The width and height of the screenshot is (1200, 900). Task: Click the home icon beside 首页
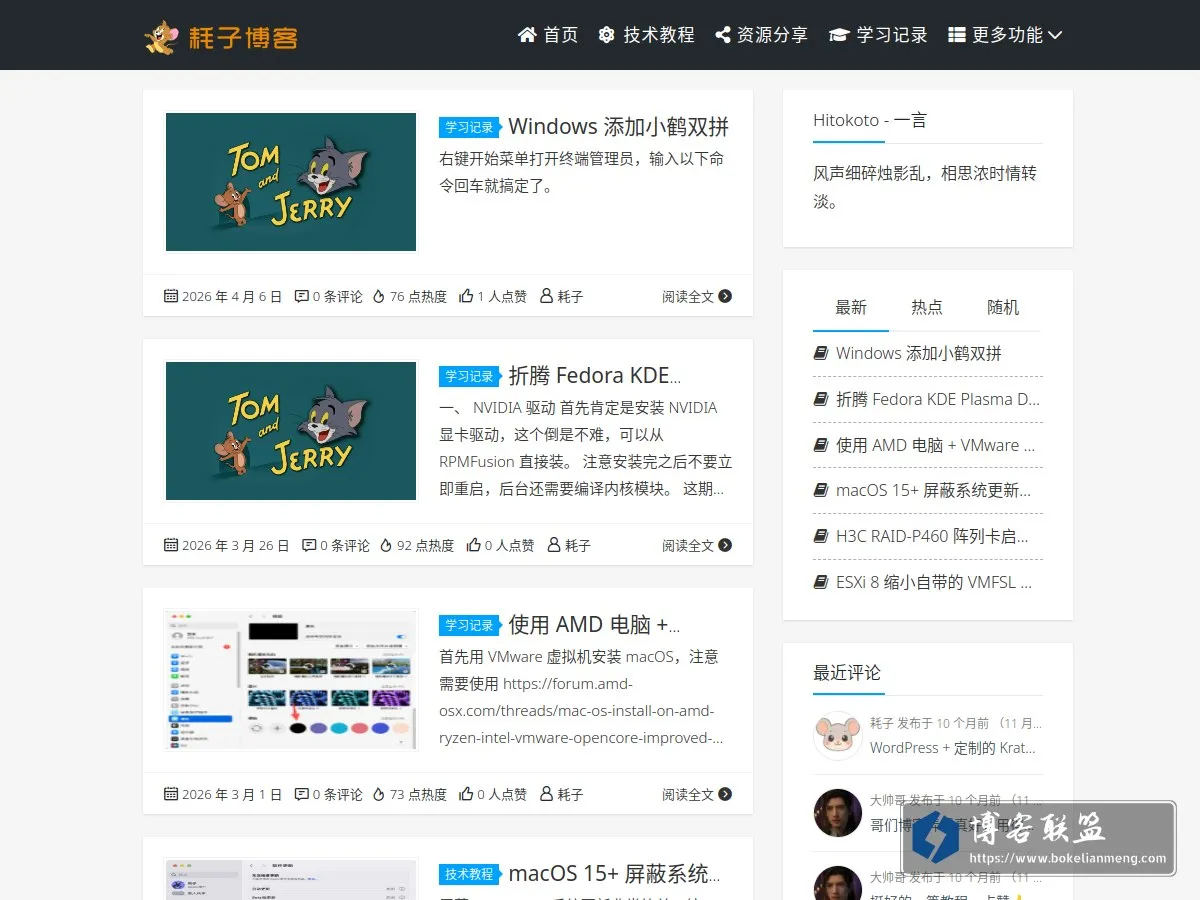click(x=527, y=35)
